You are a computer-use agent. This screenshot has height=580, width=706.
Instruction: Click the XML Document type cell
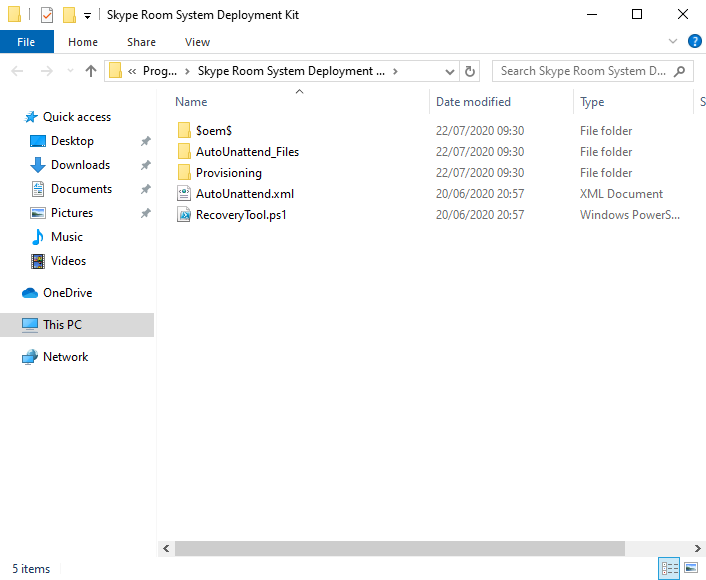621,194
